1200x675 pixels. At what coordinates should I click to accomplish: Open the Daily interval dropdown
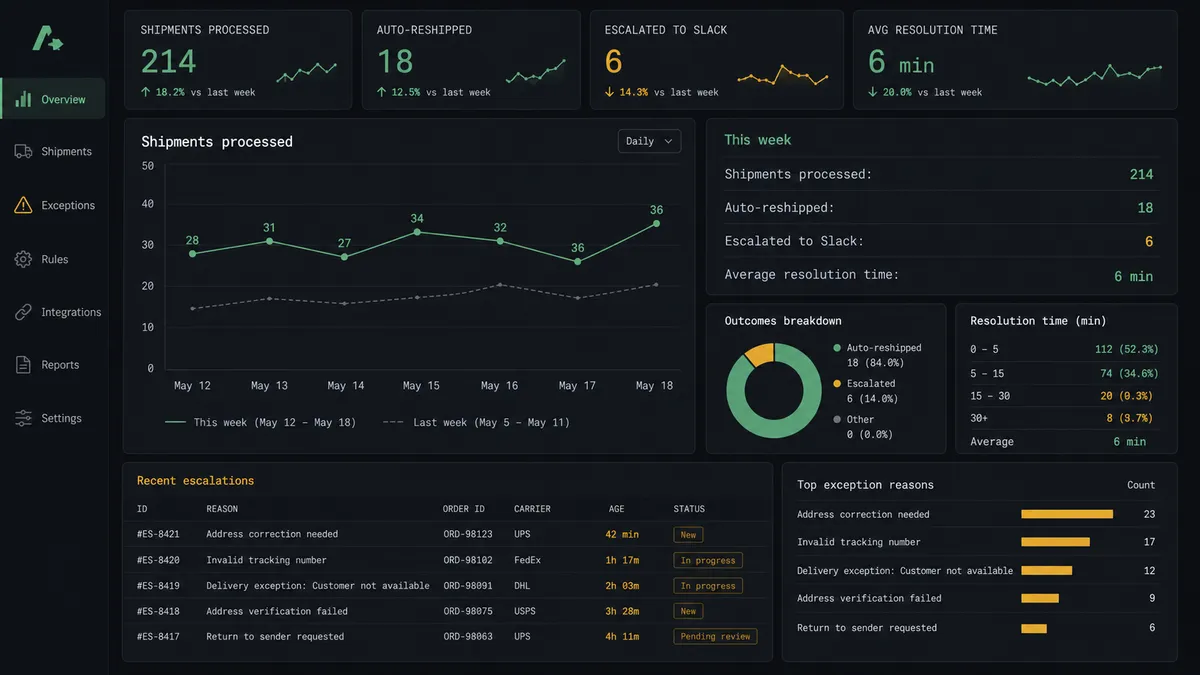pos(649,141)
